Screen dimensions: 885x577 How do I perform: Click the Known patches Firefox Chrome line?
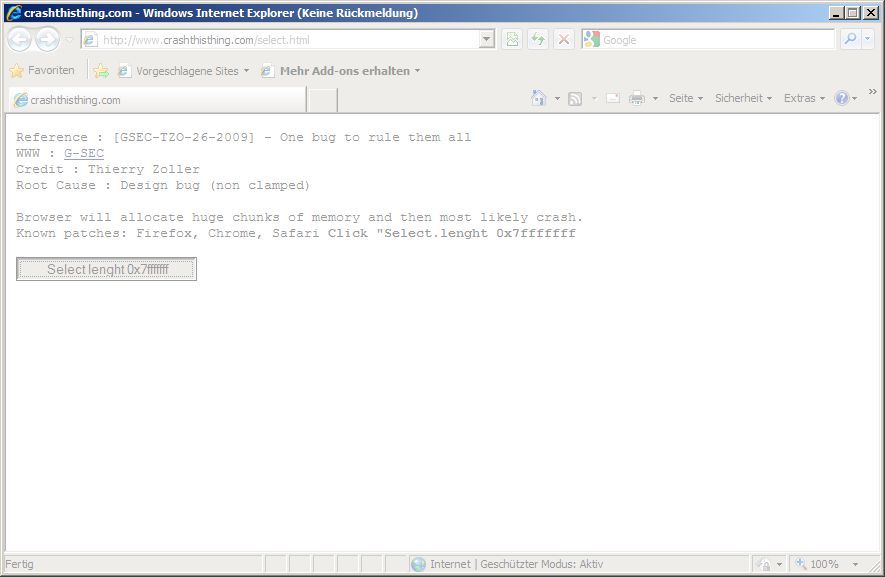coord(296,233)
